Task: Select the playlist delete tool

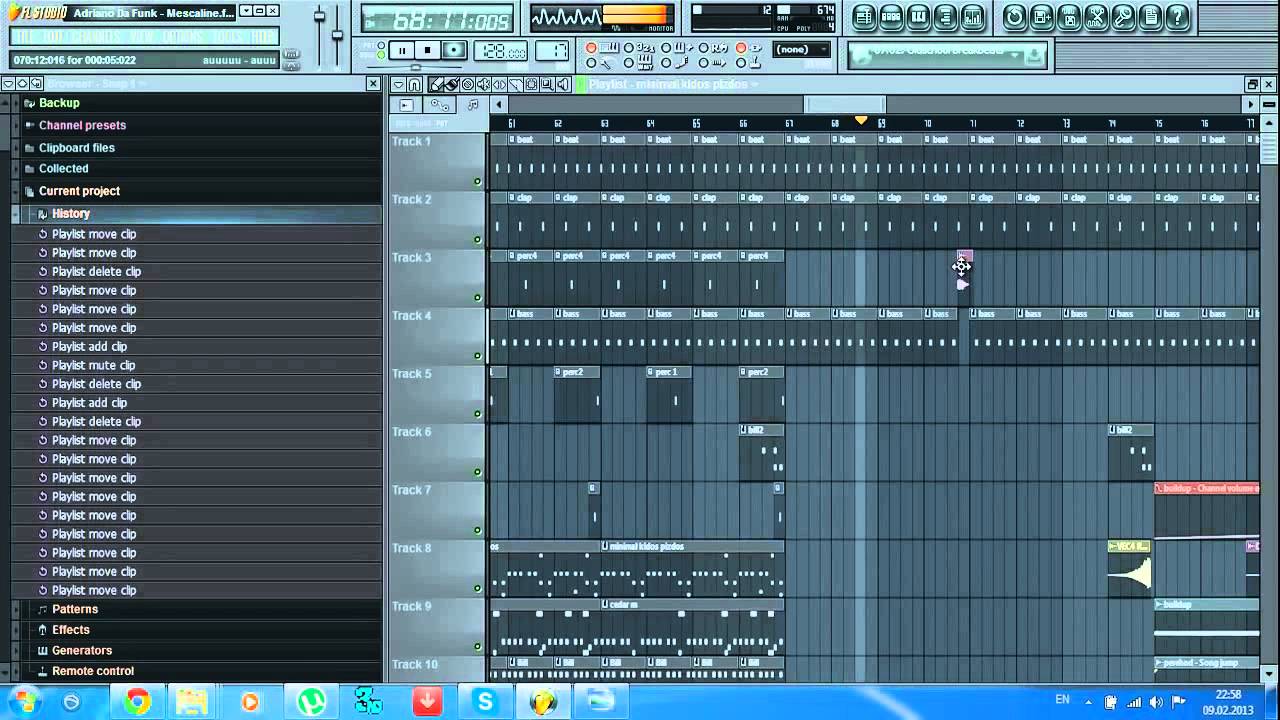Action: pyautogui.click(x=469, y=85)
